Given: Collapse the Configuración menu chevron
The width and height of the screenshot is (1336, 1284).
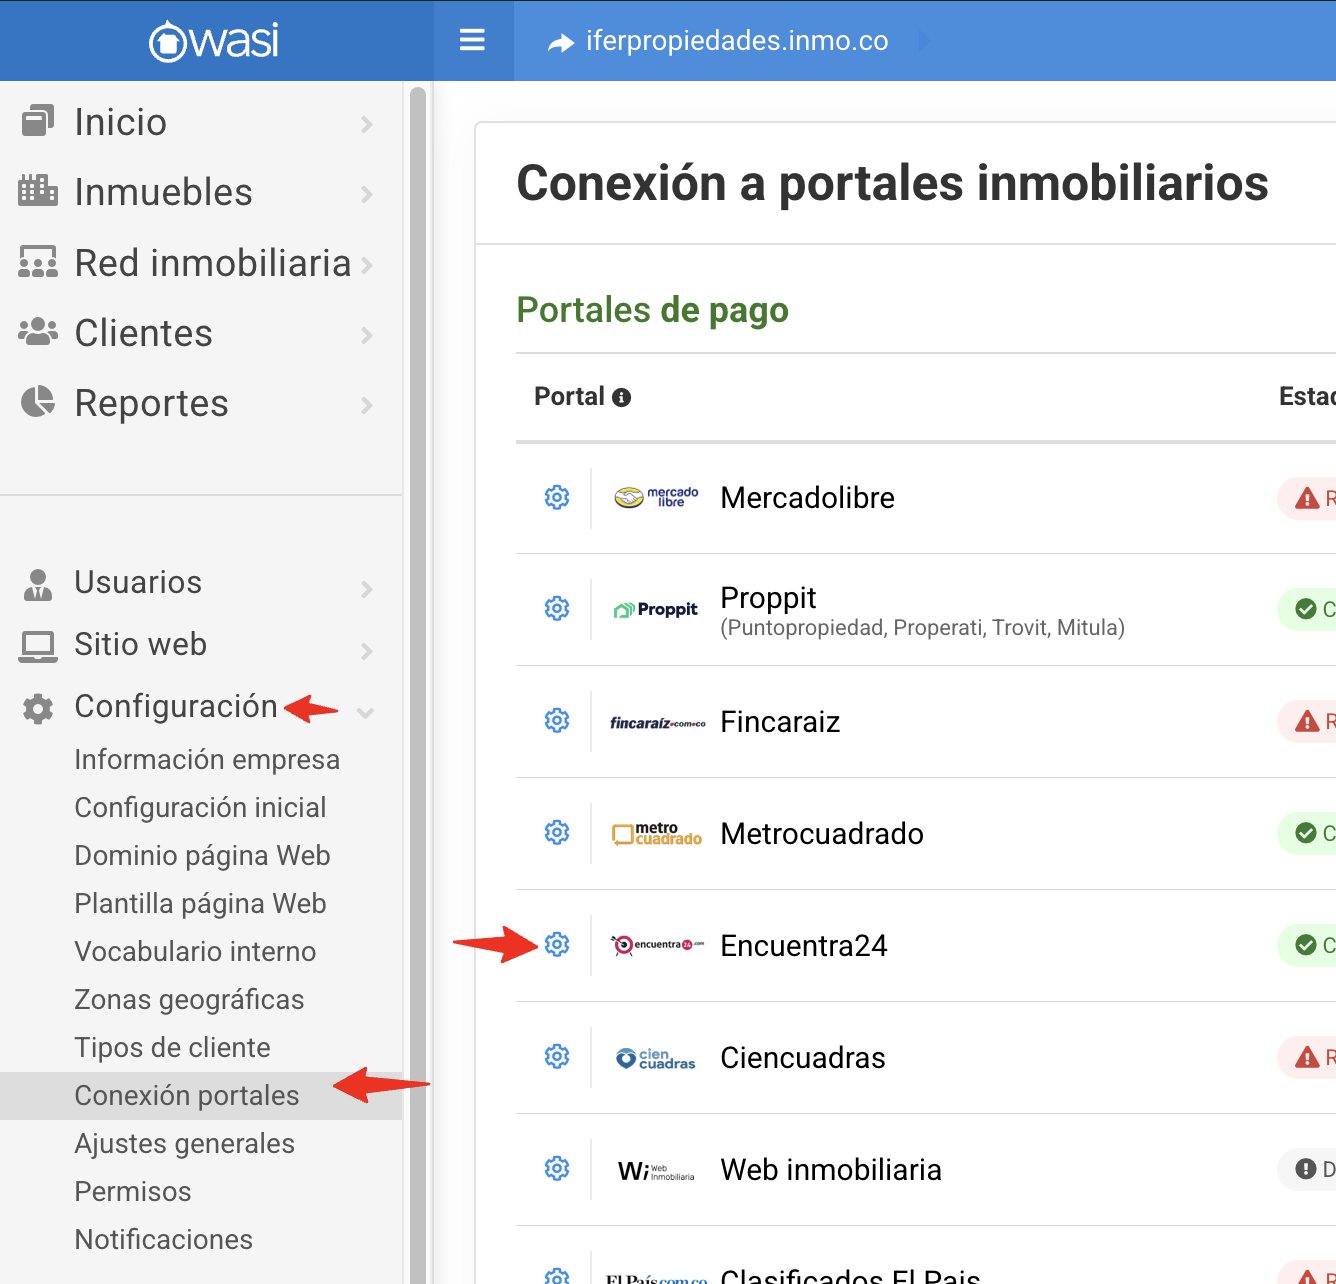Looking at the screenshot, I should tap(366, 713).
